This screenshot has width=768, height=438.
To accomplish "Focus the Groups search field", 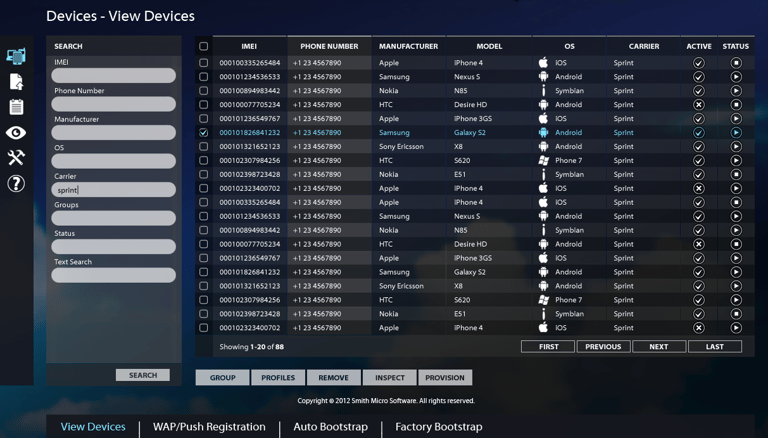I will tap(114, 218).
